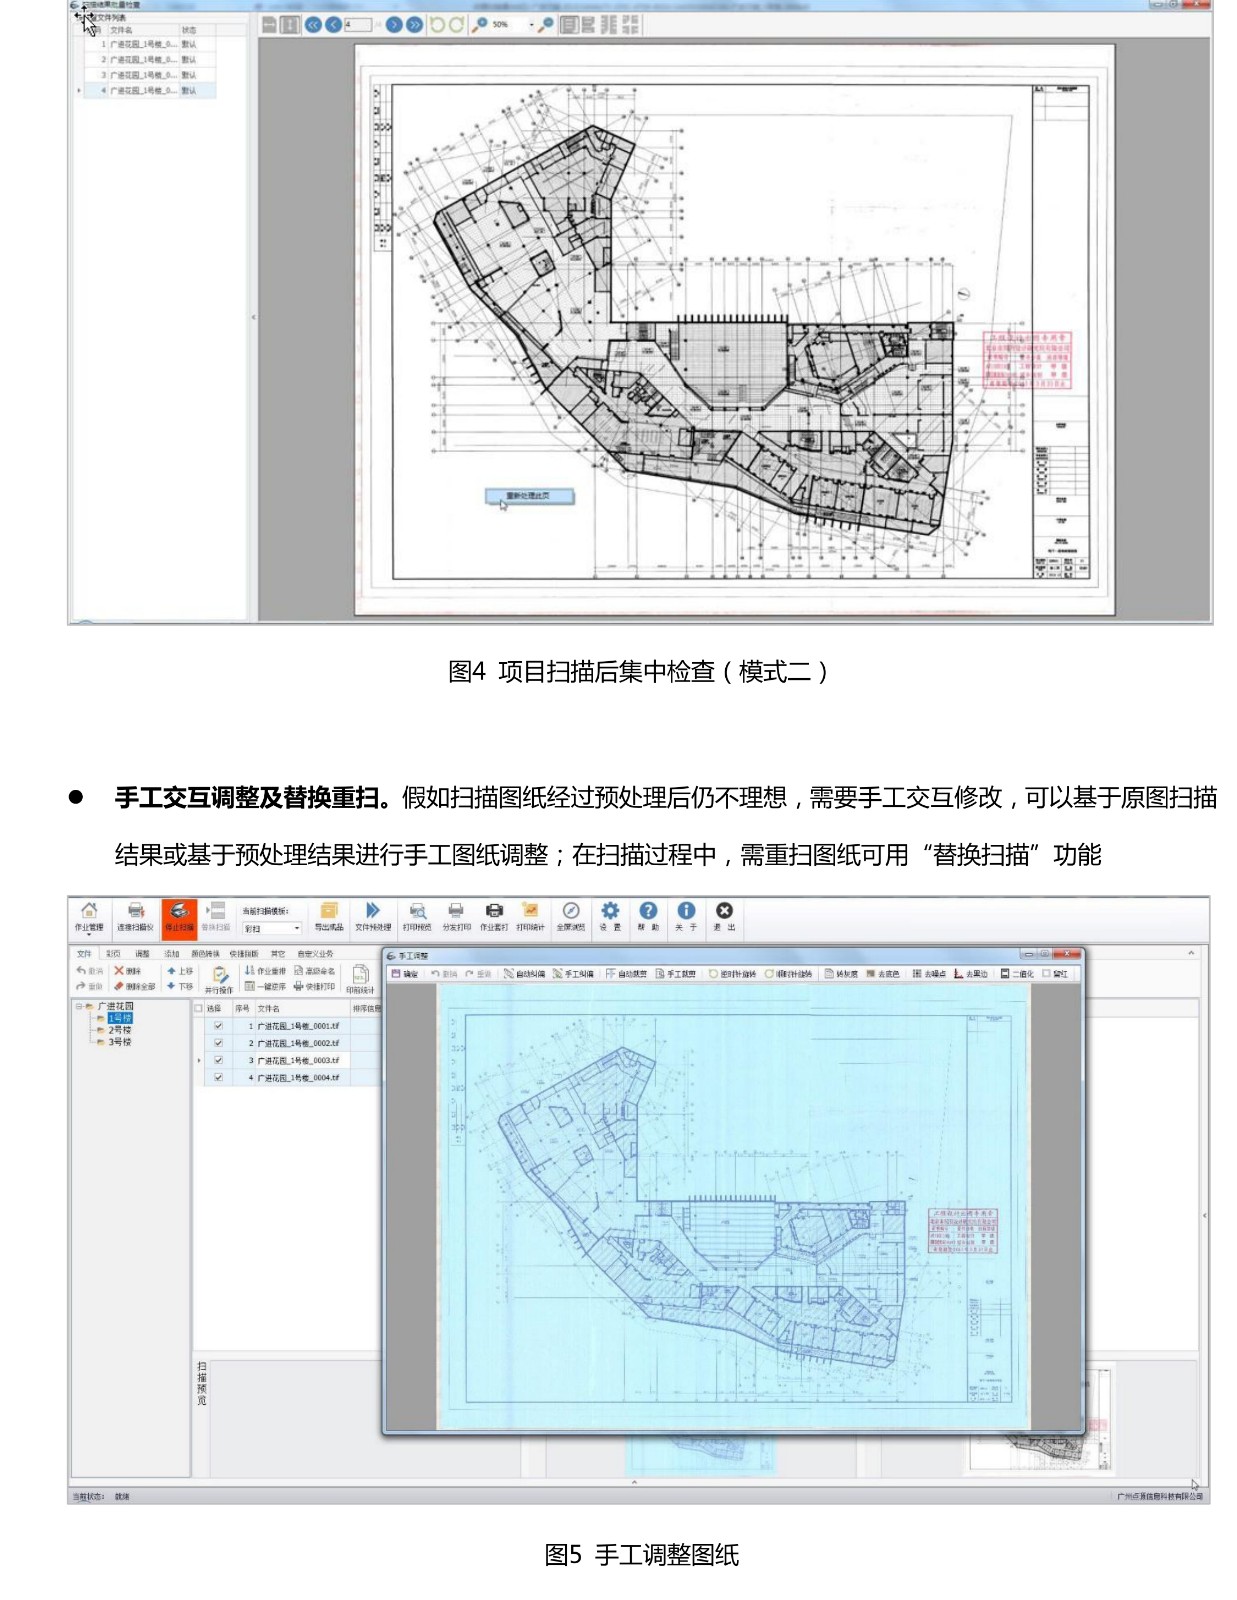Jump to first page in top viewer

[313, 25]
